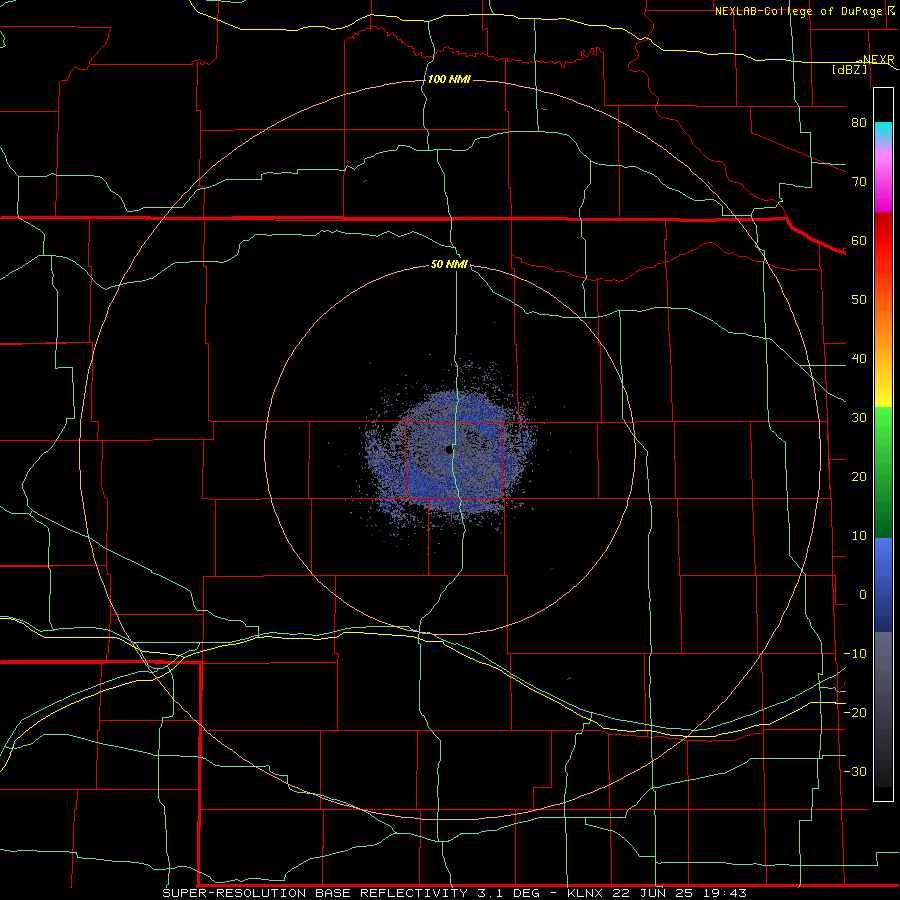Click the 50 value on the dBZ scale

(x=859, y=300)
